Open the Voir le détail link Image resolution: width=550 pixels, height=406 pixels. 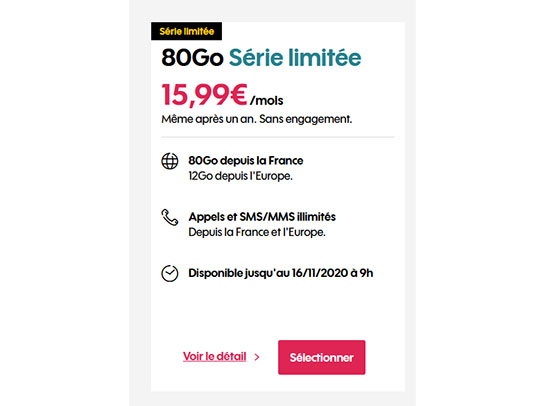(x=215, y=357)
